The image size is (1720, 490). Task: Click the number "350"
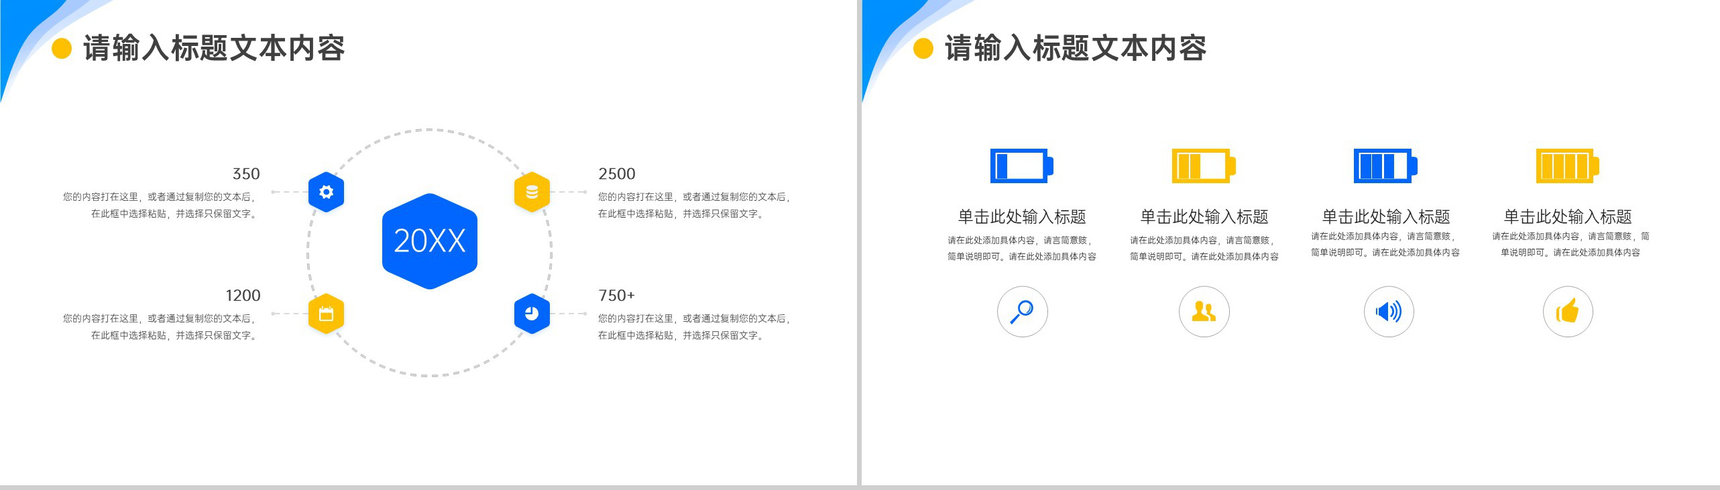pyautogui.click(x=246, y=174)
